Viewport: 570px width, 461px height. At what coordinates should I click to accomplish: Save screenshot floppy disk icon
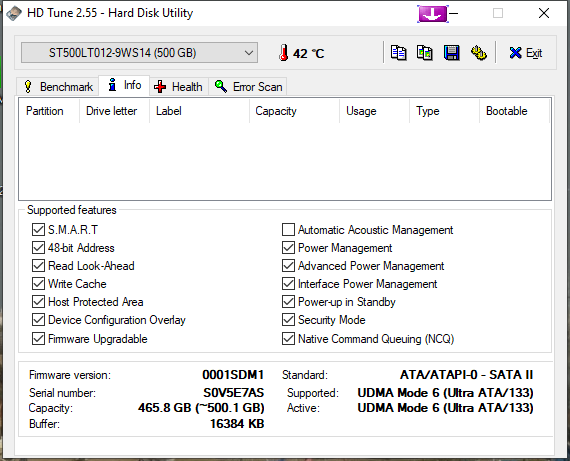point(451,53)
